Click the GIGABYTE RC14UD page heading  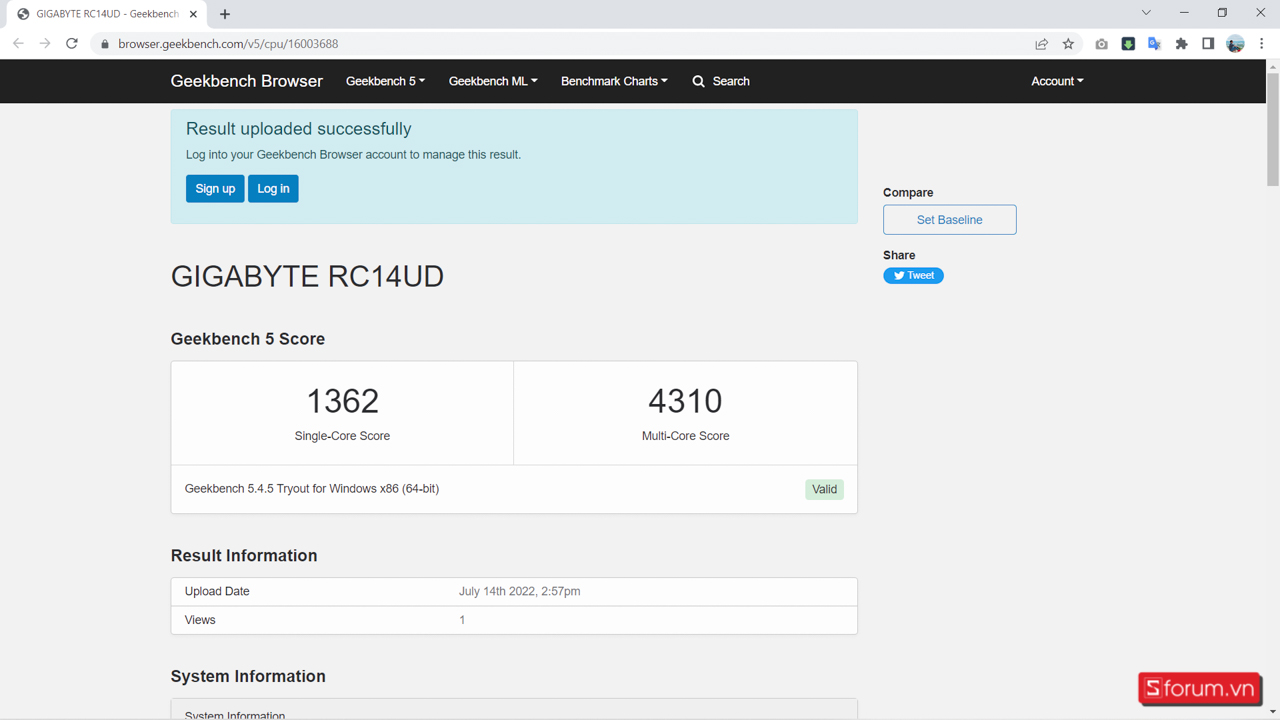[x=307, y=276]
